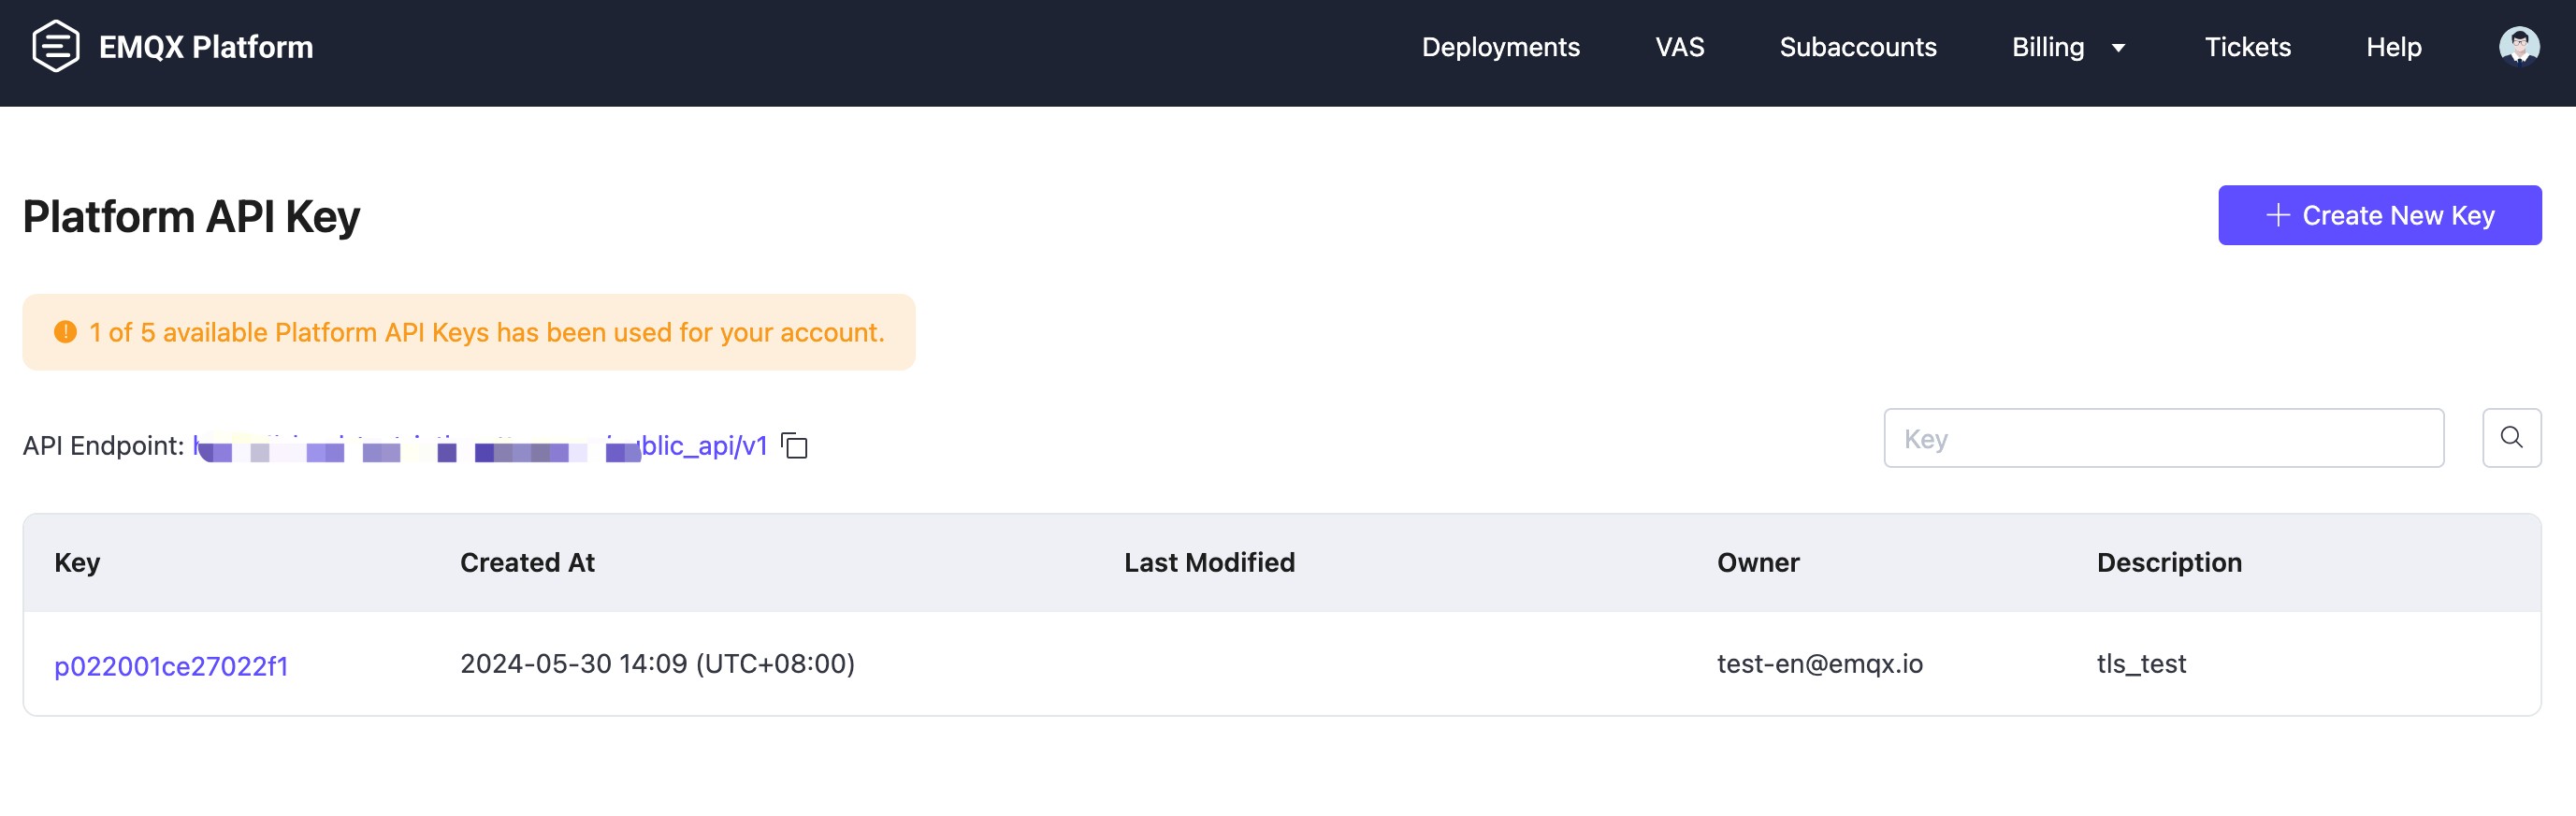2576x816 pixels.
Task: Go to the VAS menu item
Action: click(1679, 47)
